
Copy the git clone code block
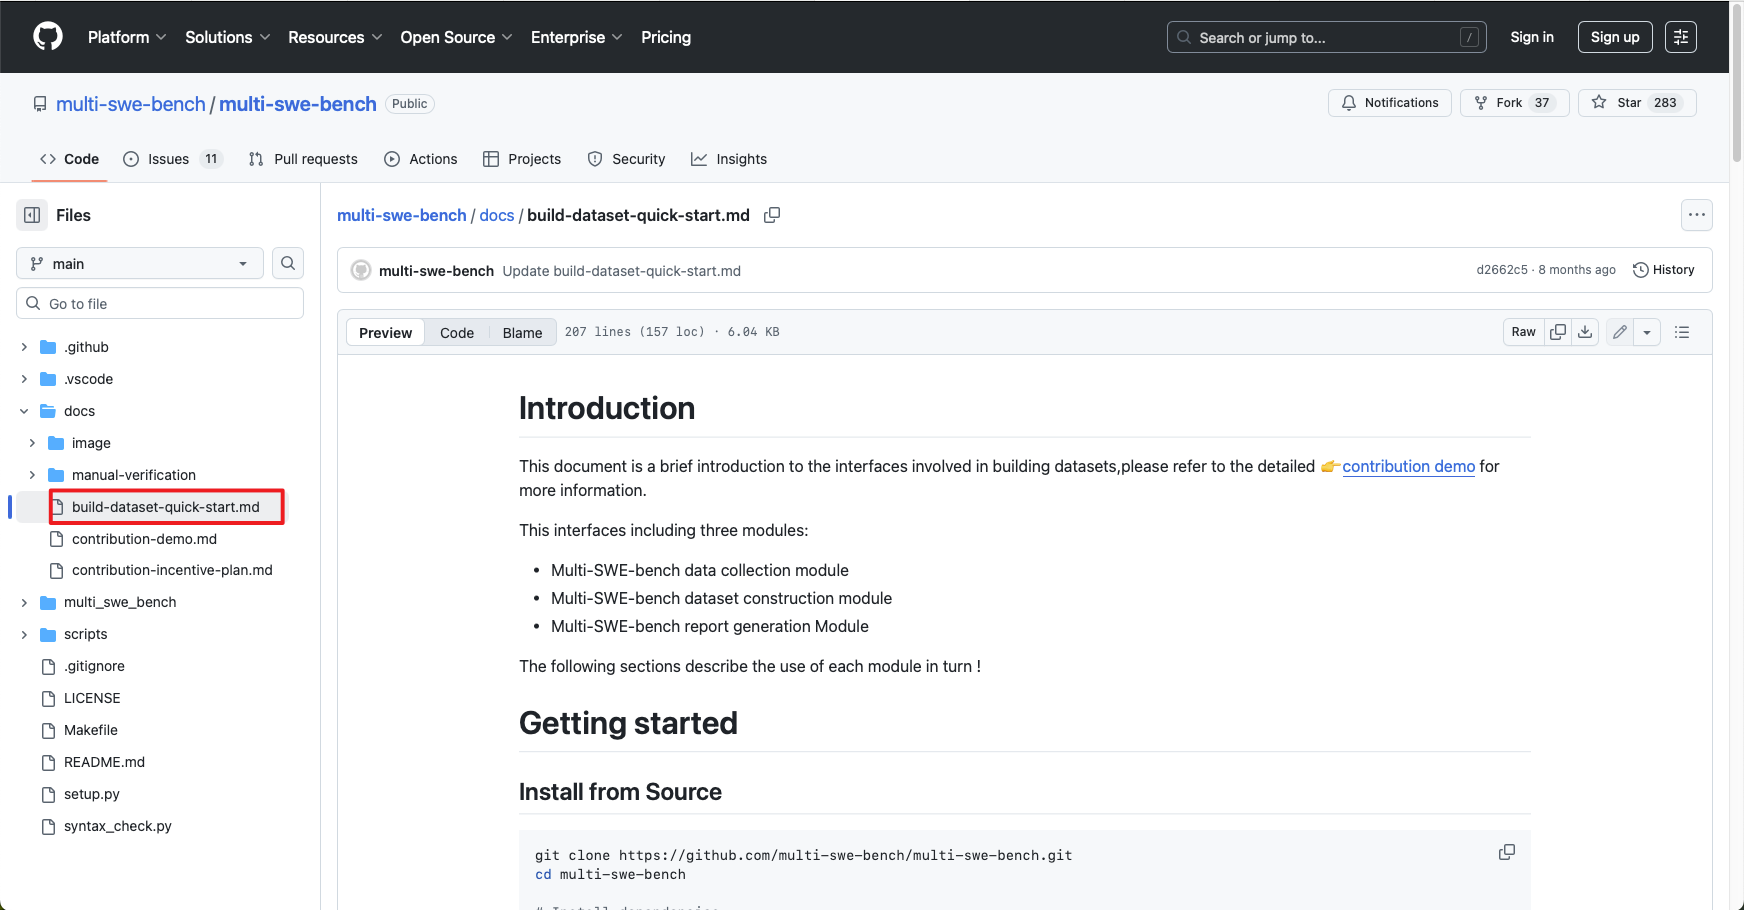tap(1507, 852)
